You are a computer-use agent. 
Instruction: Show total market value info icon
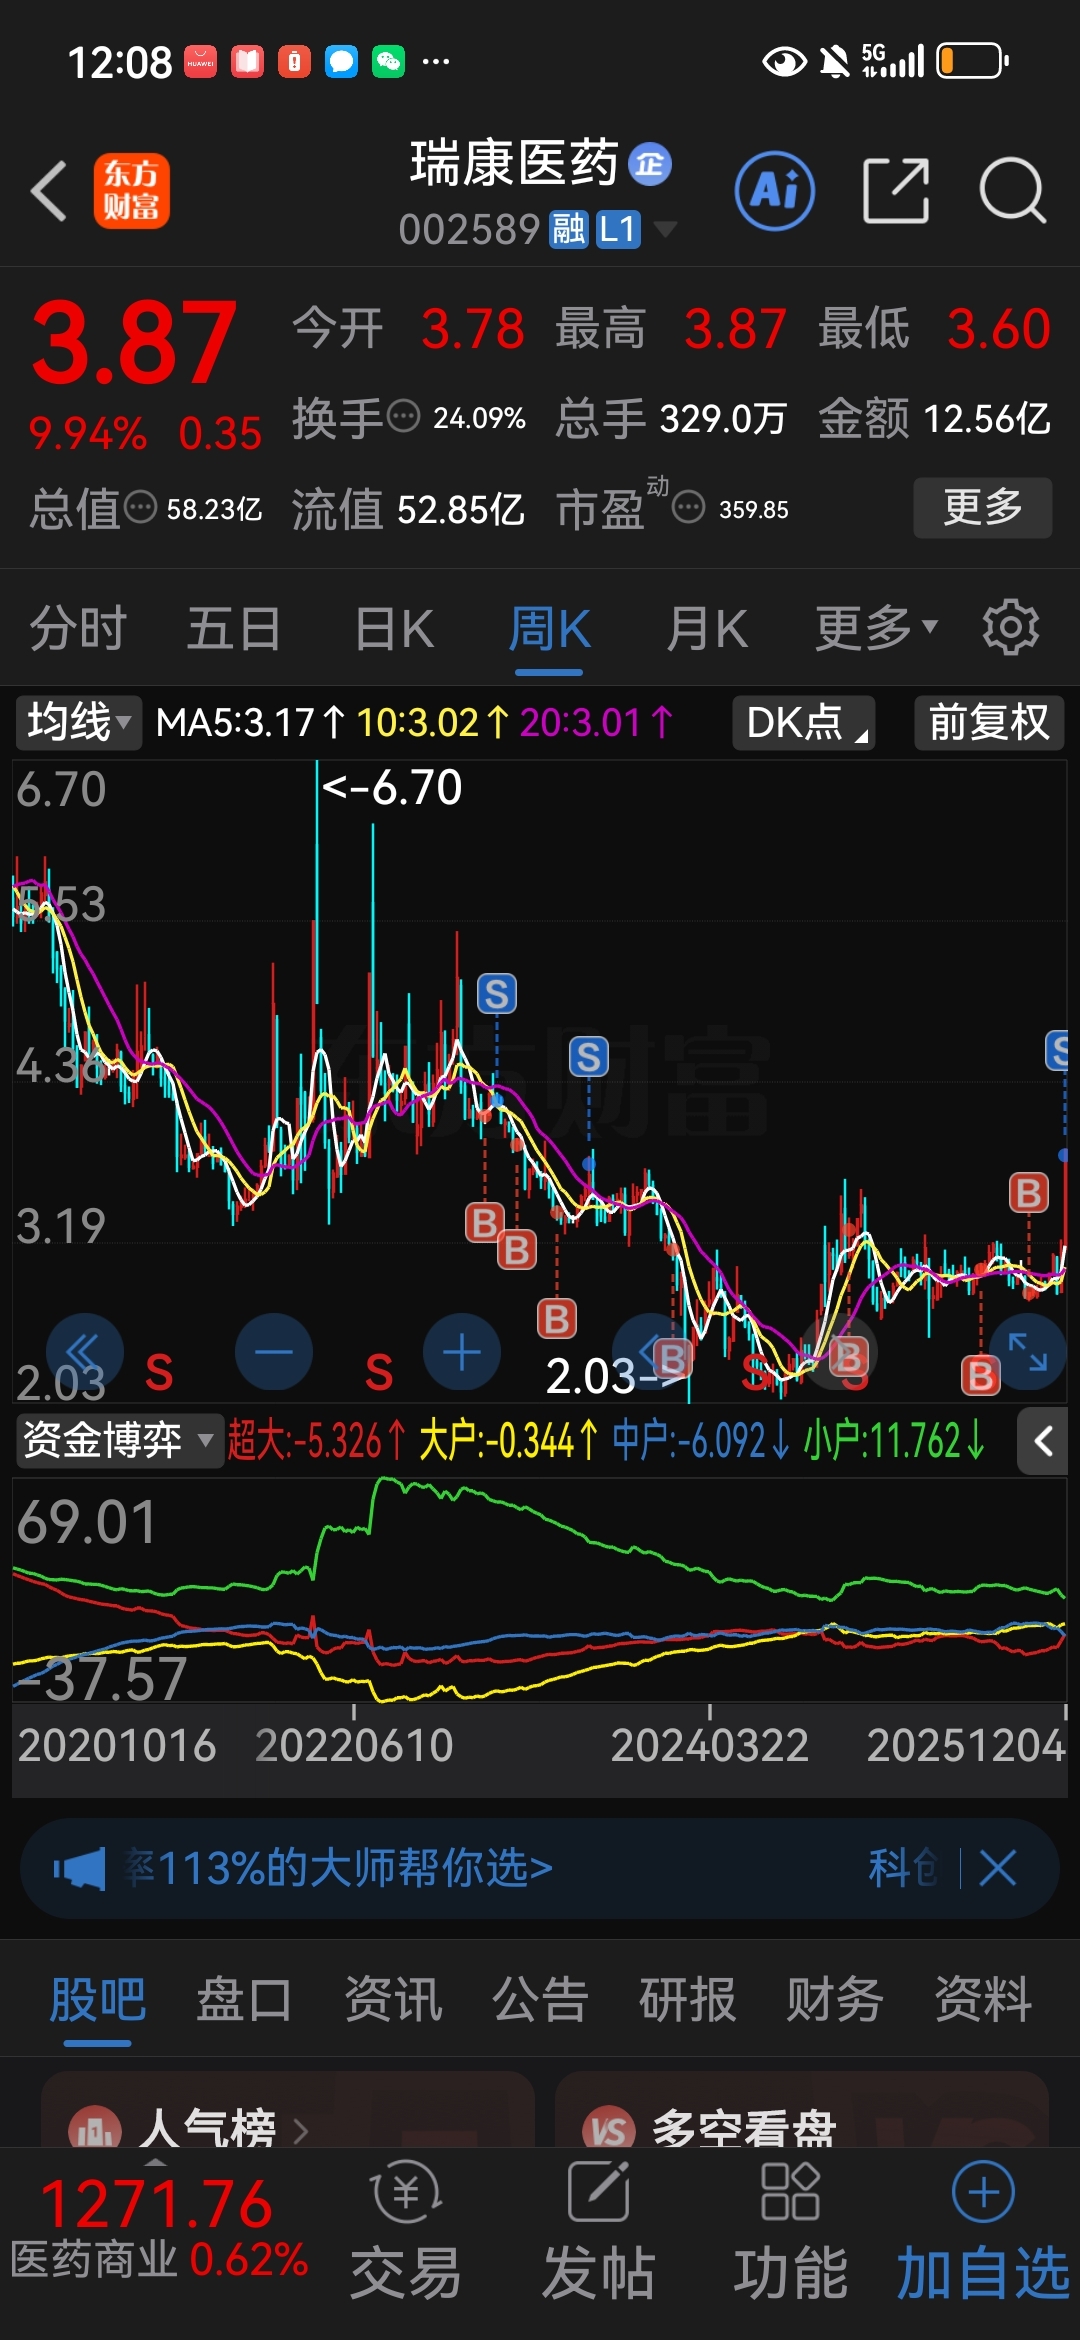pyautogui.click(x=140, y=507)
